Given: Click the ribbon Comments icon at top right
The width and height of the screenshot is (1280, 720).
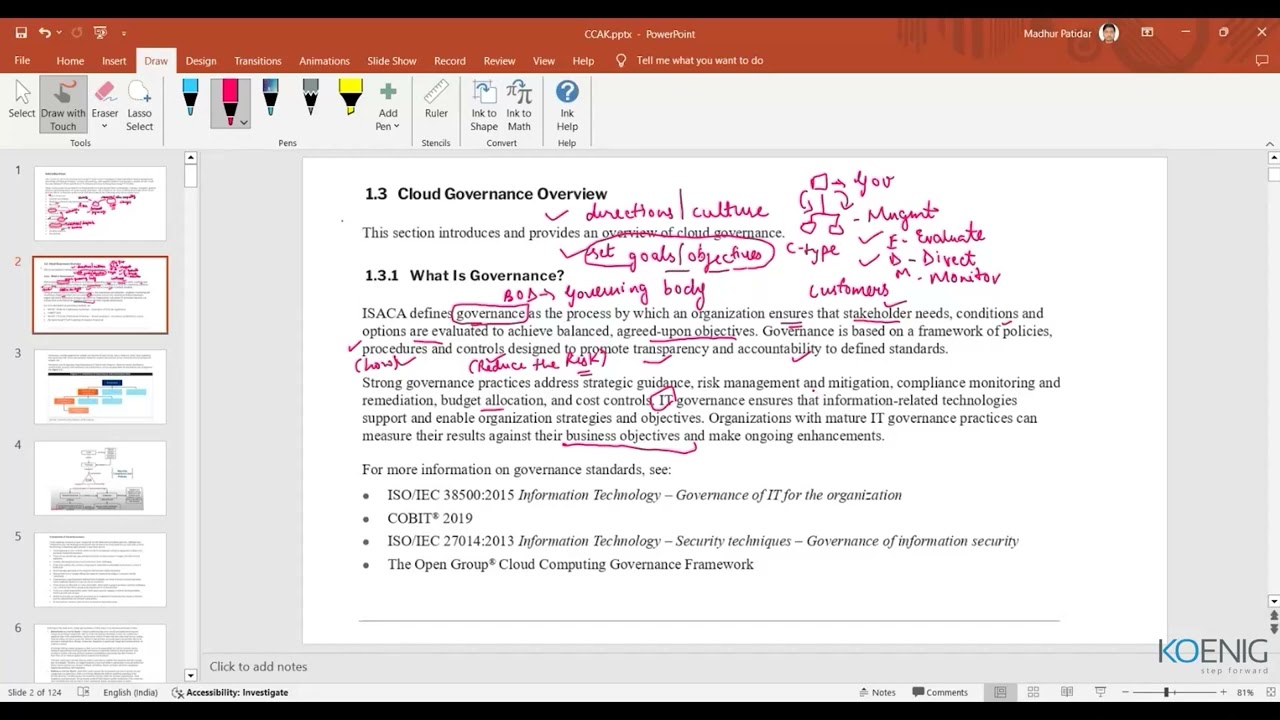Looking at the screenshot, I should point(1261,61).
